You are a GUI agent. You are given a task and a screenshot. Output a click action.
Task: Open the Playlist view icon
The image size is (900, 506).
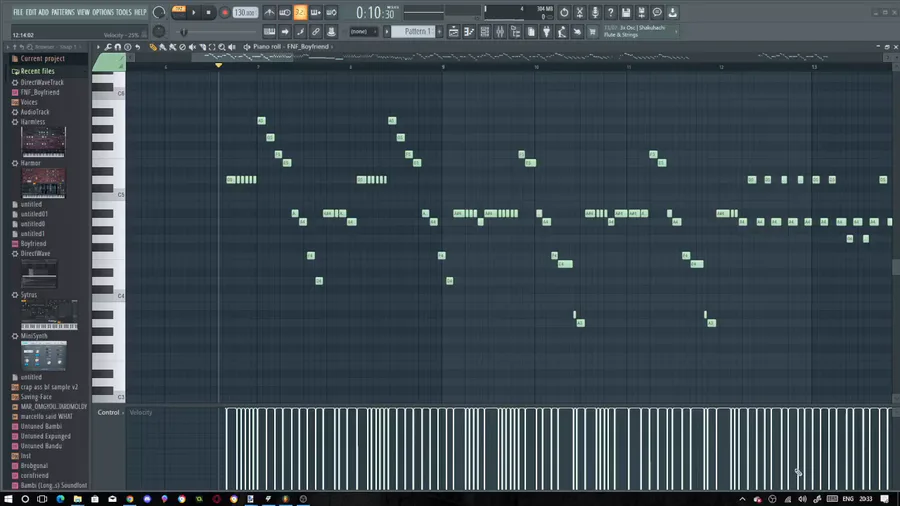click(x=453, y=32)
